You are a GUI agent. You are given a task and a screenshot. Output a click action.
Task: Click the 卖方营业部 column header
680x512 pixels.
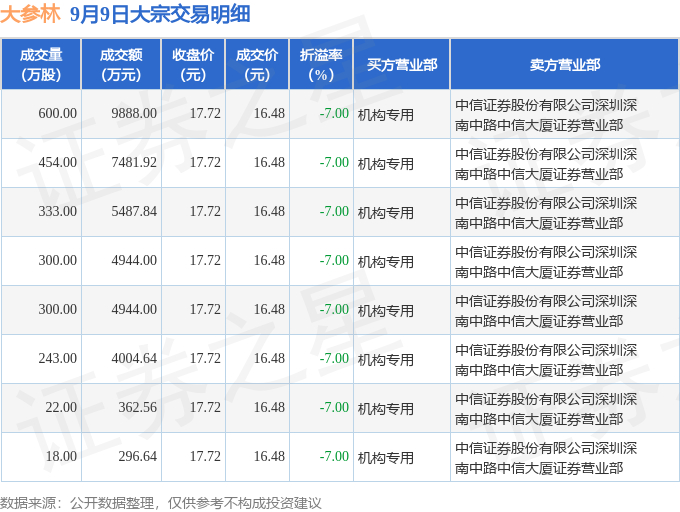click(x=565, y=64)
